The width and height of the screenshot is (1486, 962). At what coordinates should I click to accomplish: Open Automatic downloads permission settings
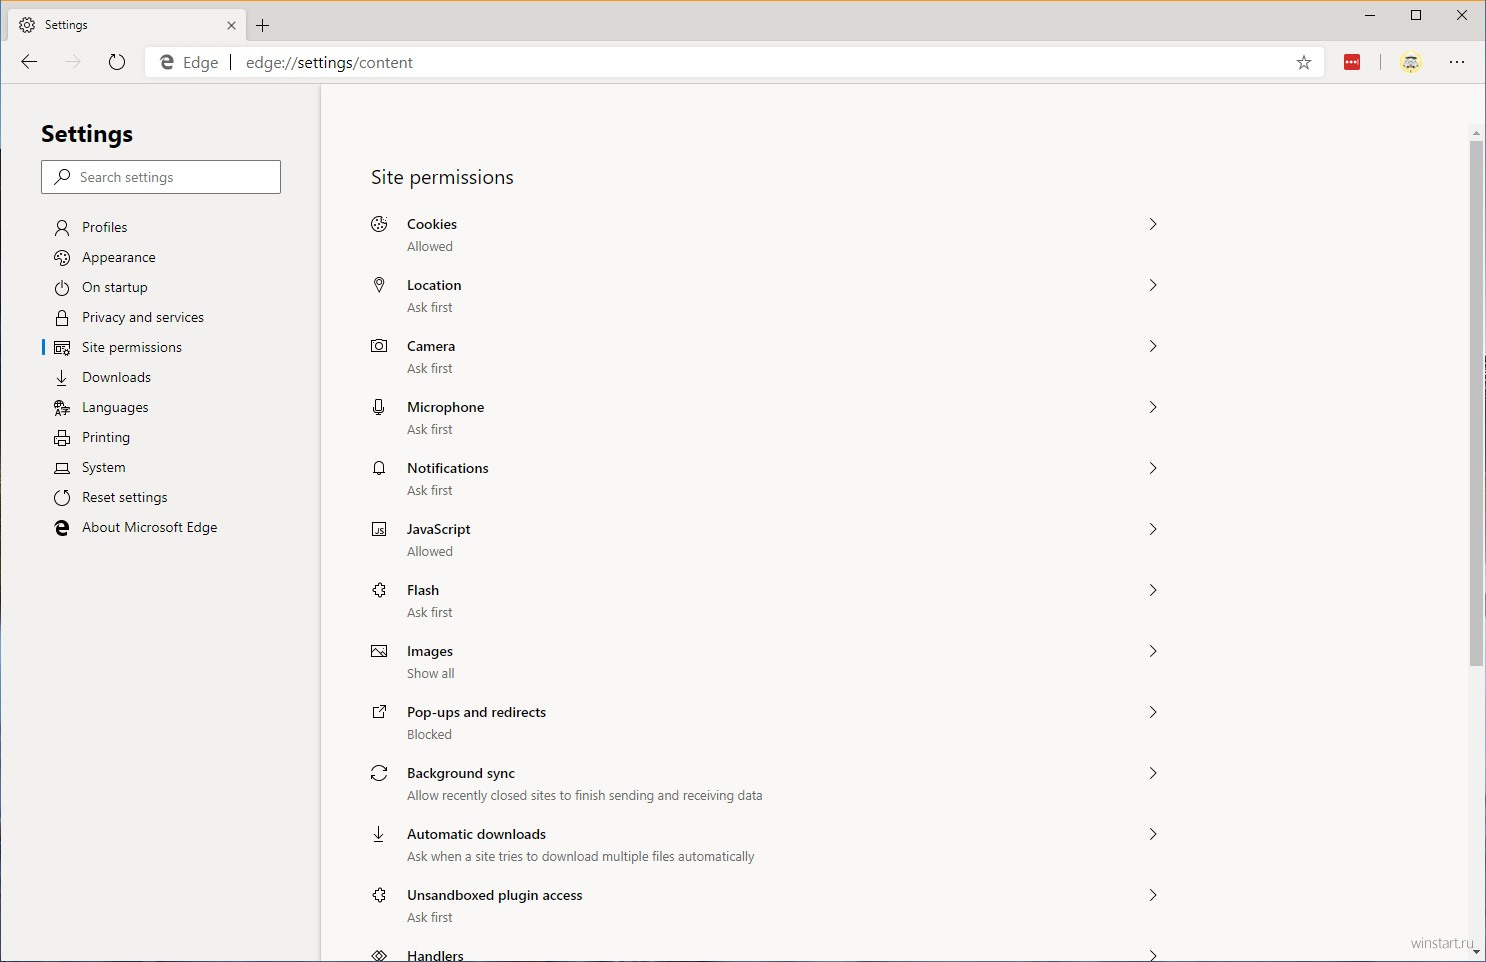476,834
